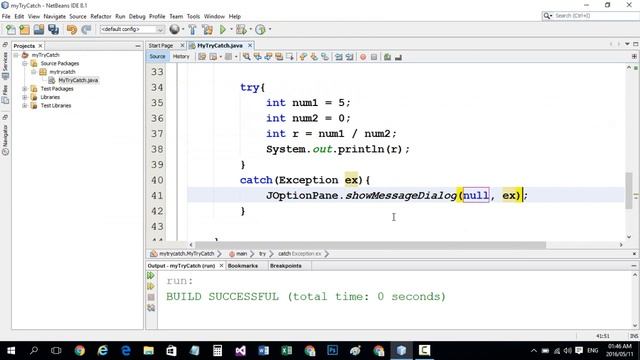Click the Undo toolbar icon
Screen dimensions: 640x360
(72, 29)
